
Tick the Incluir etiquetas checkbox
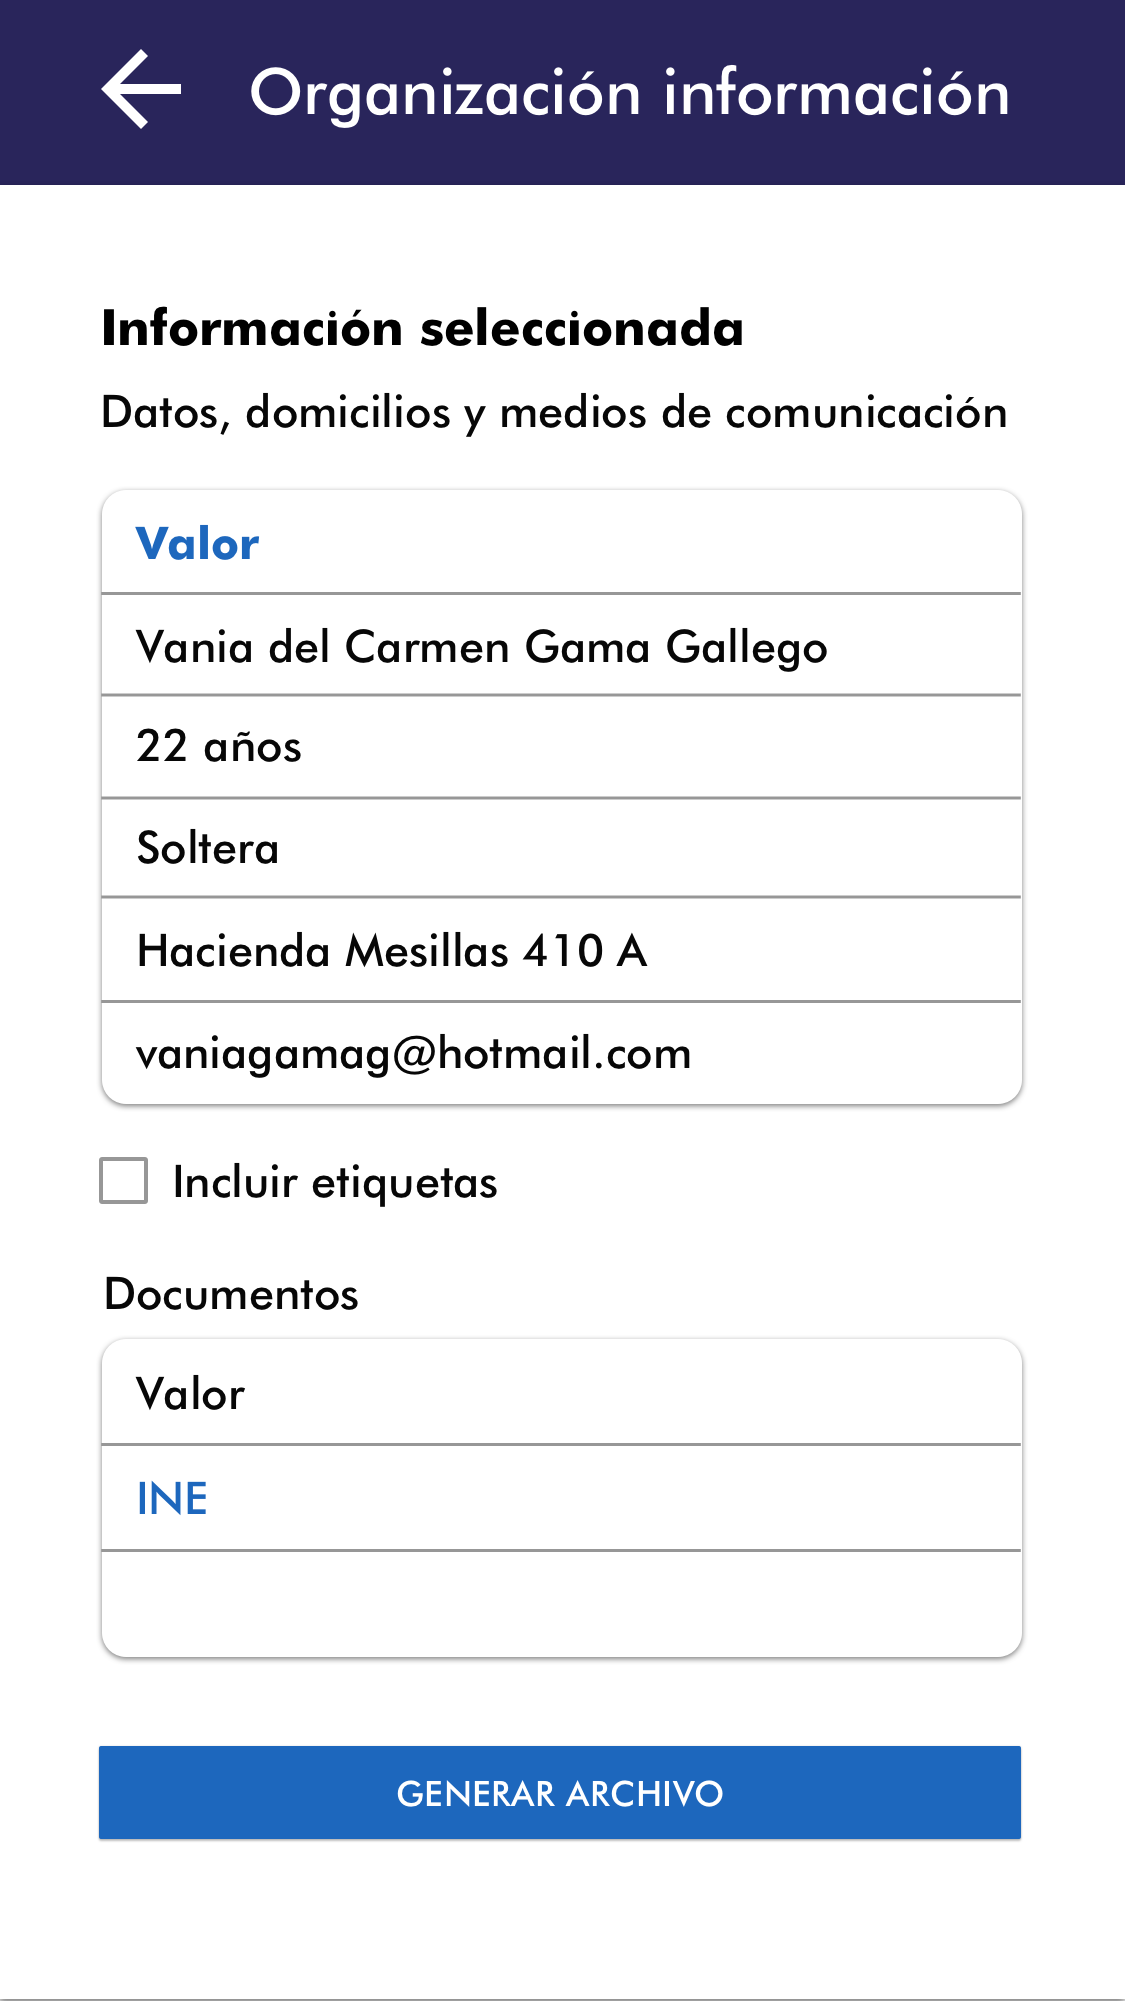(x=124, y=1181)
